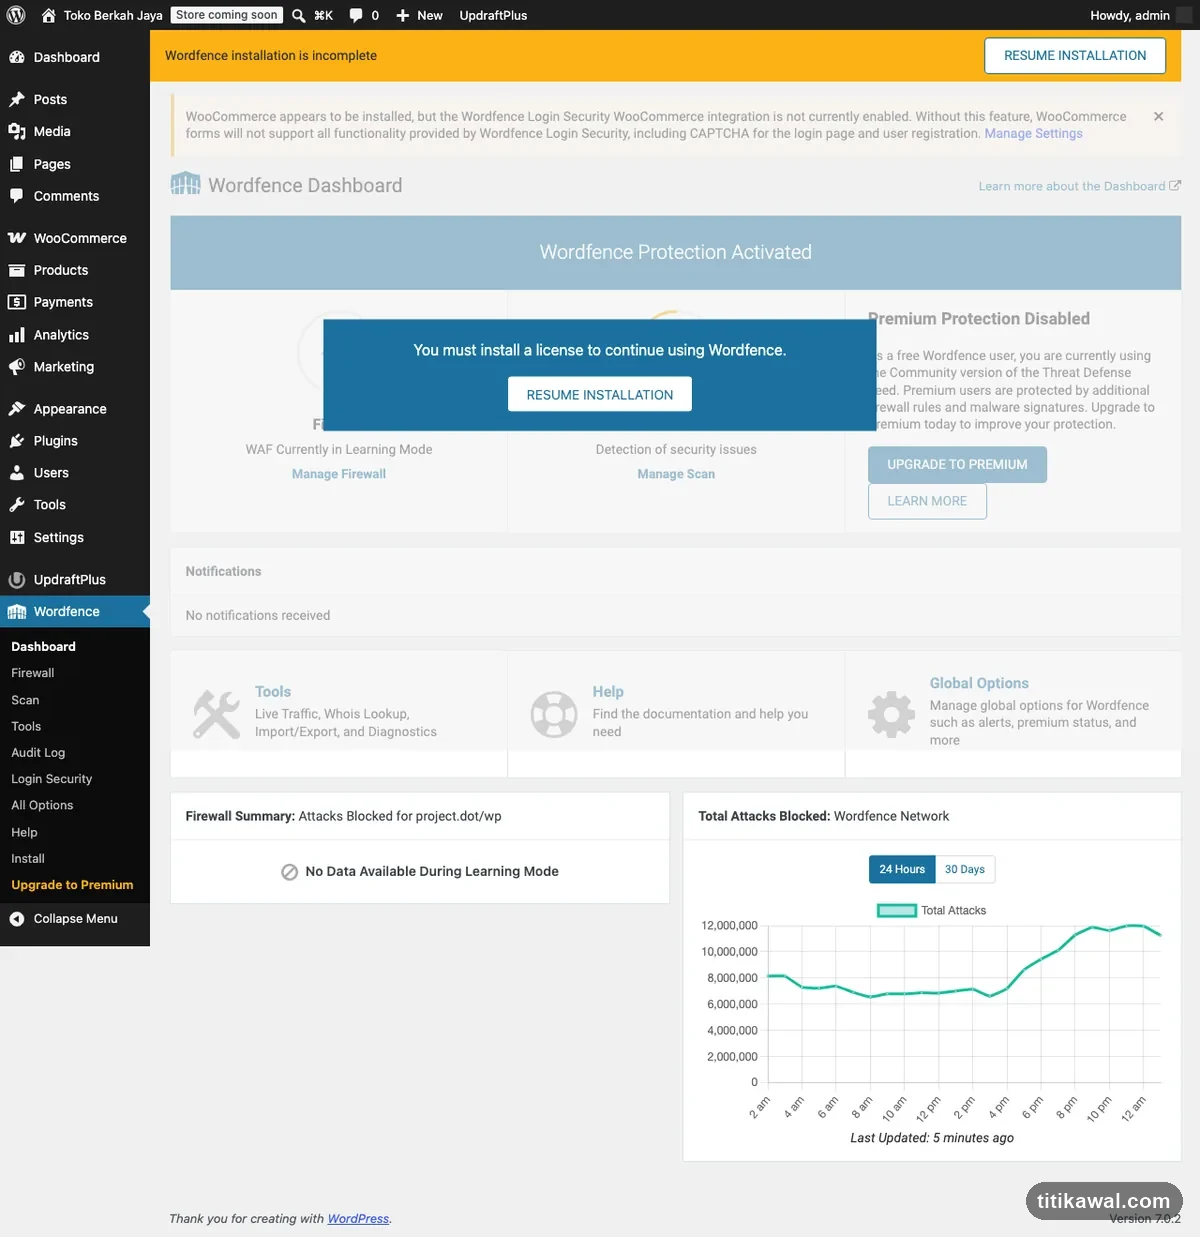Image resolution: width=1200 pixels, height=1237 pixels.
Task: Open the comments bubble in admin bar
Action: point(356,15)
